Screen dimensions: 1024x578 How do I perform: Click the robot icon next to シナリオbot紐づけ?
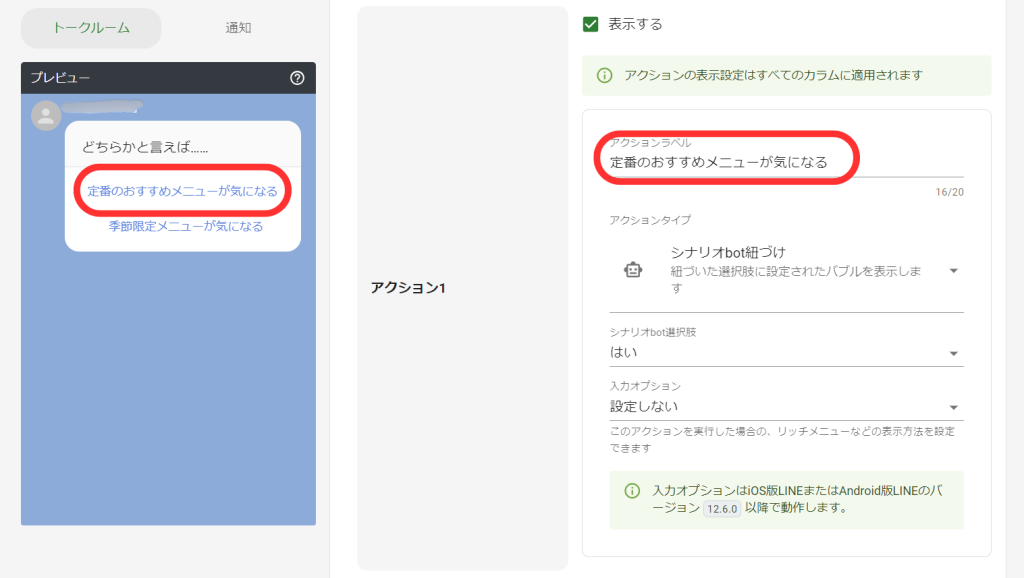tap(634, 269)
